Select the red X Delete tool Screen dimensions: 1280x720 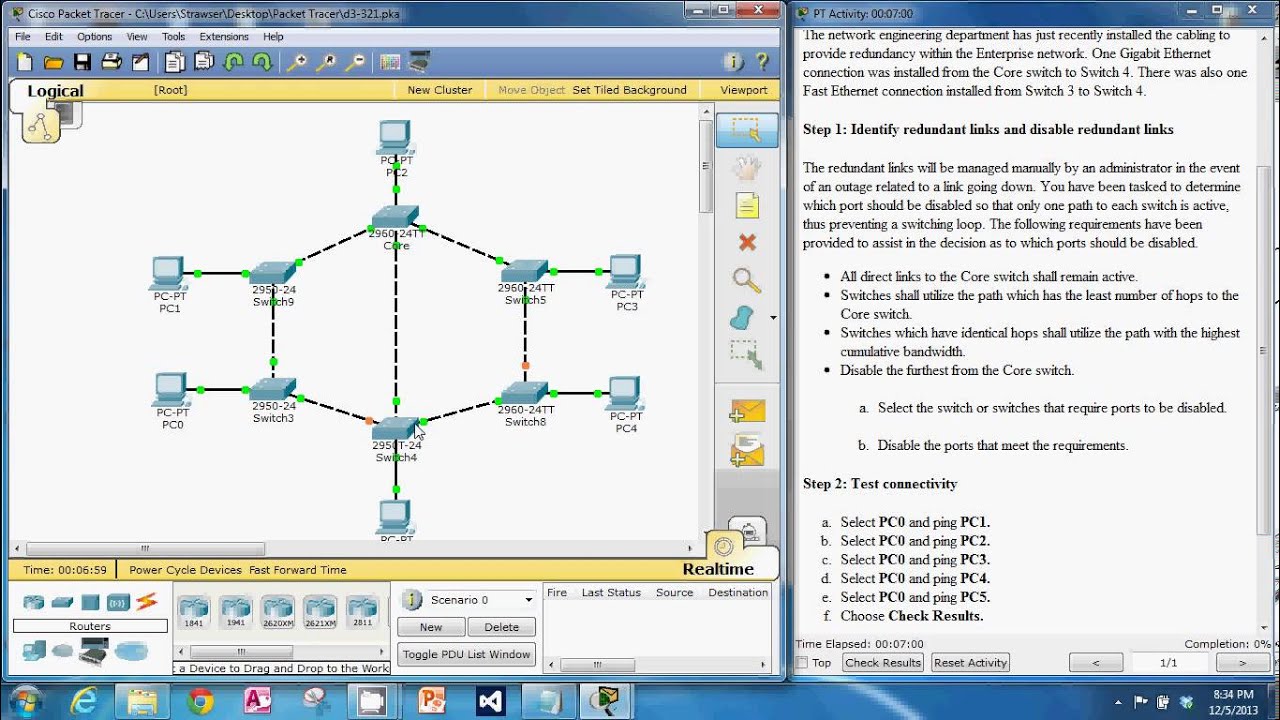click(747, 242)
